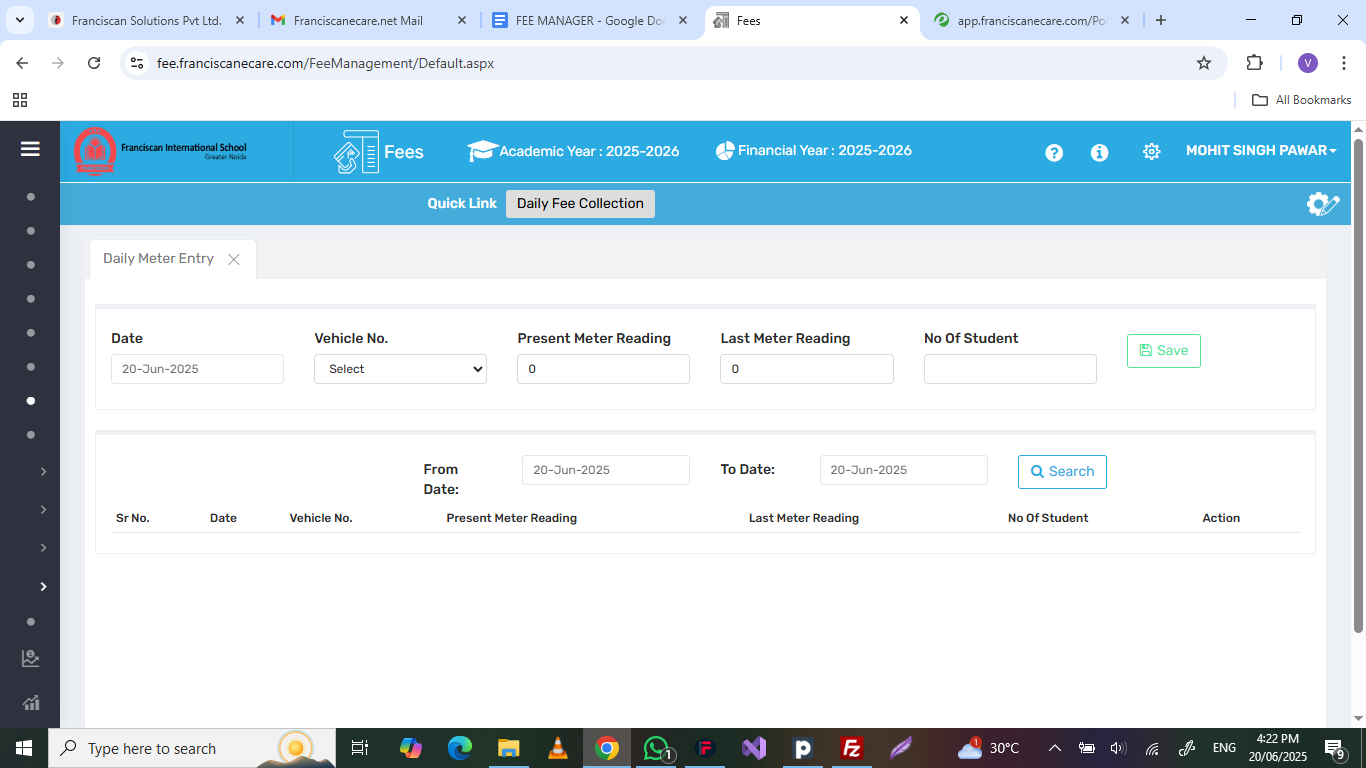Screen dimensions: 1366x768
Task: Close the Daily Meter Entry tab
Action: (233, 259)
